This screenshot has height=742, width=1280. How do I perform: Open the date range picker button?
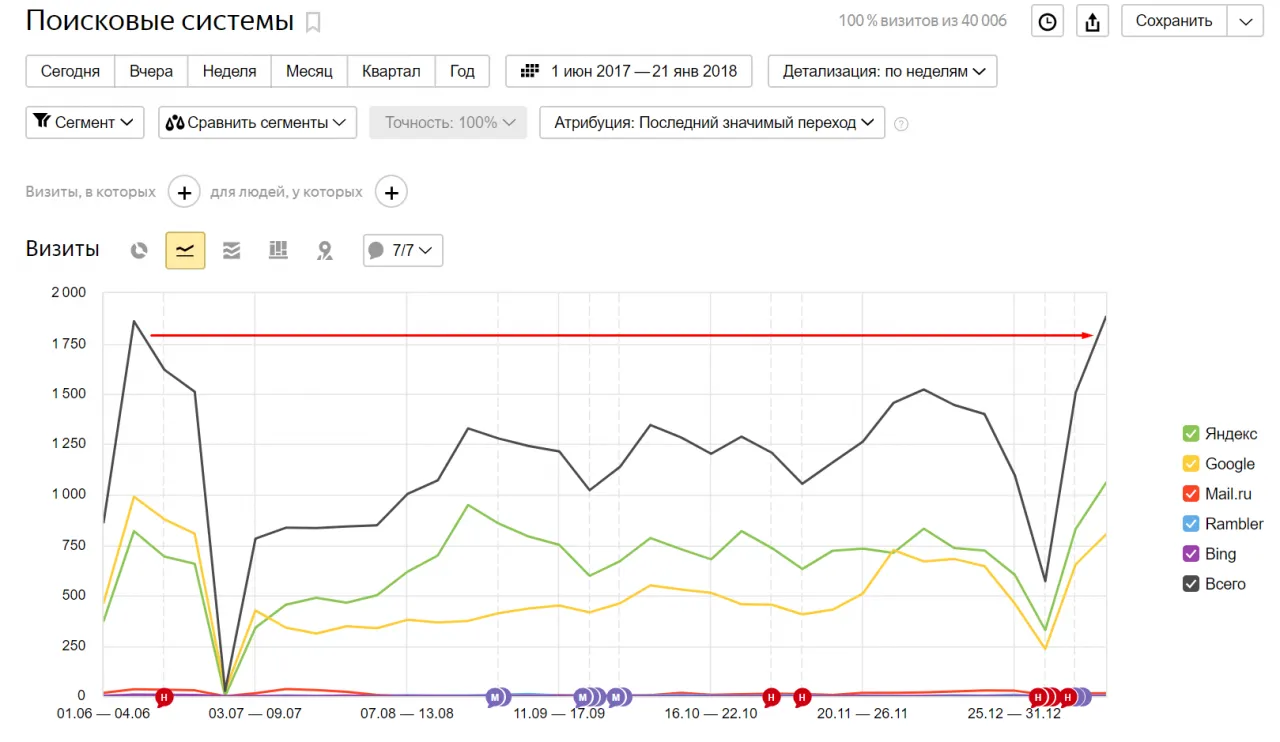click(x=630, y=71)
